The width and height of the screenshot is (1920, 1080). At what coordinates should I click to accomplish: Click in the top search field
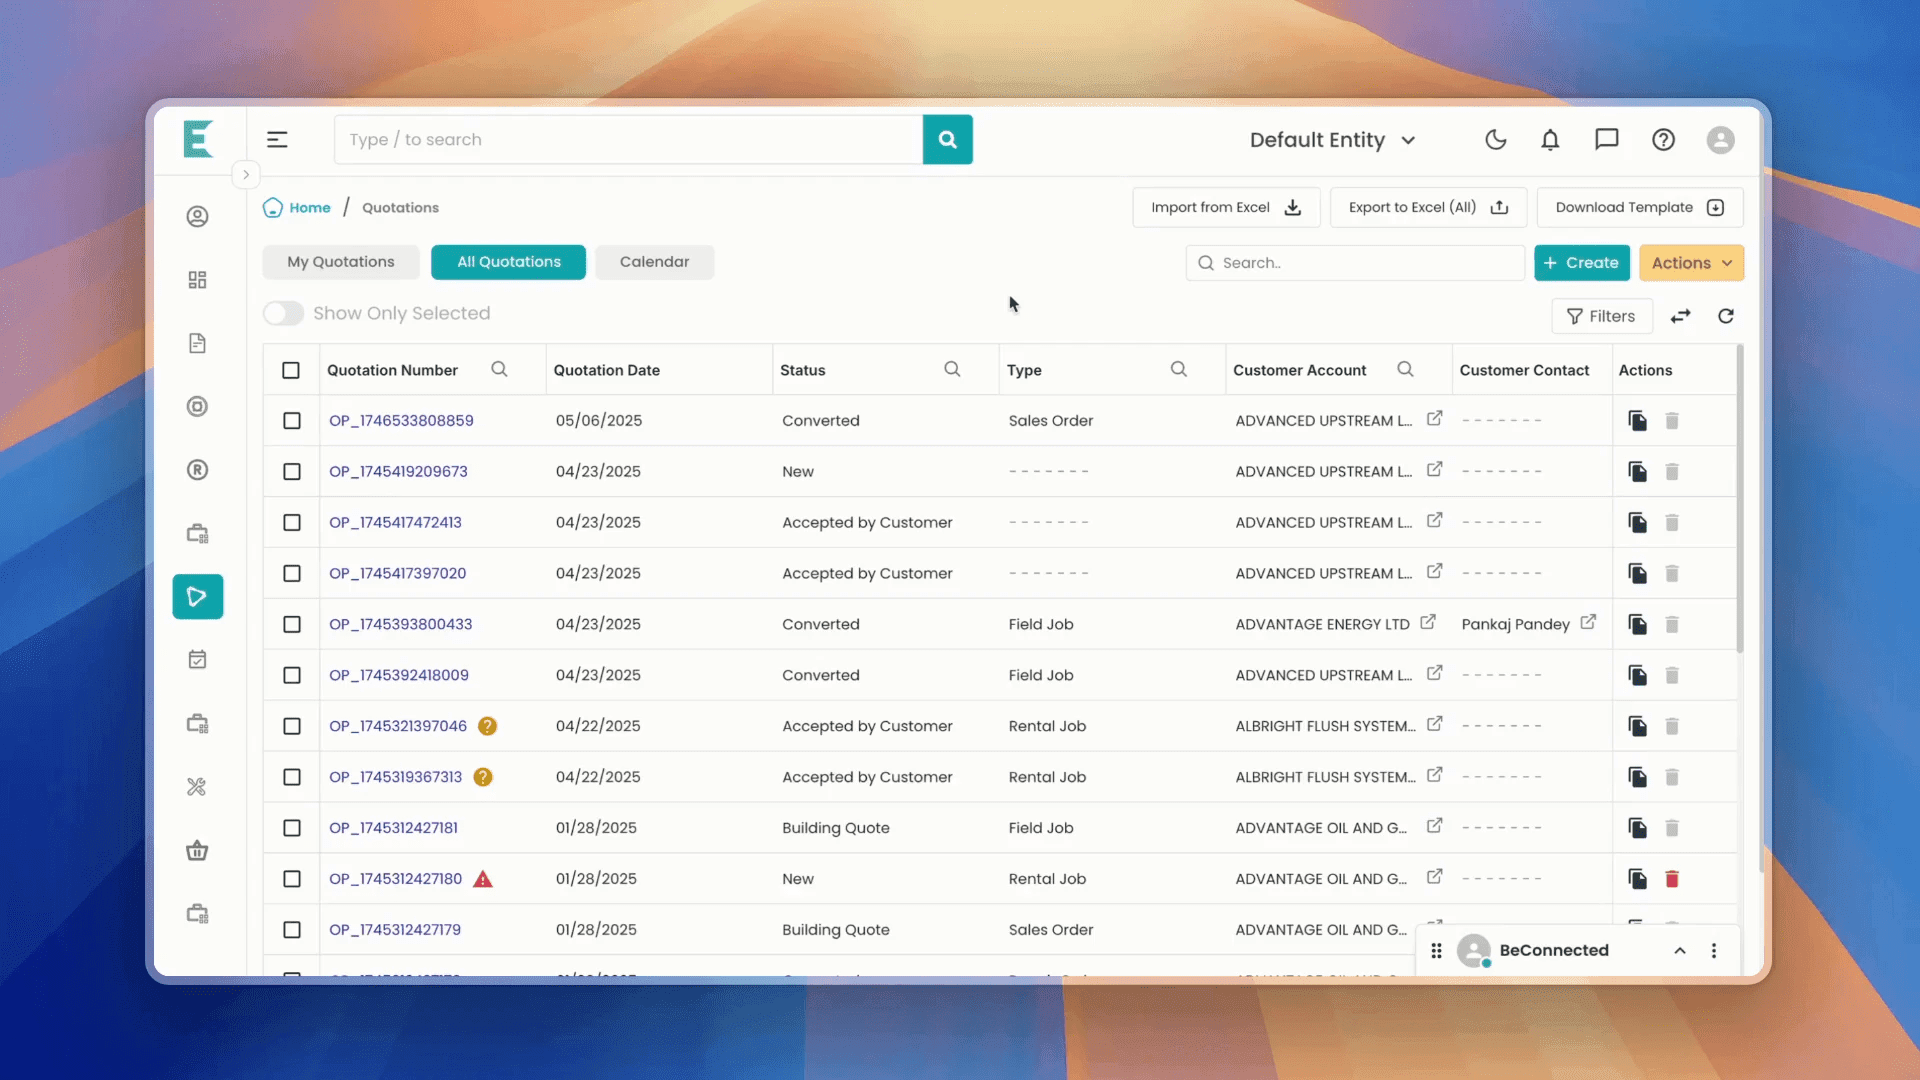click(629, 140)
